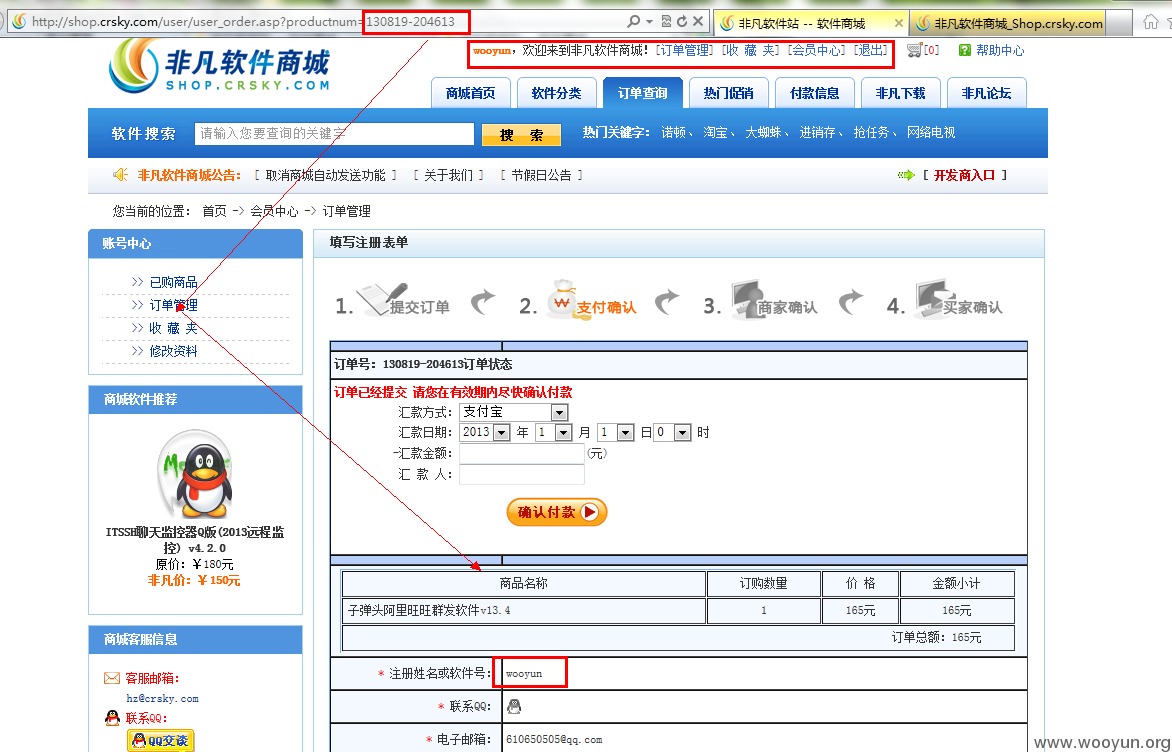Open the shopping cart icon
The width and height of the screenshot is (1172, 752).
[913, 50]
